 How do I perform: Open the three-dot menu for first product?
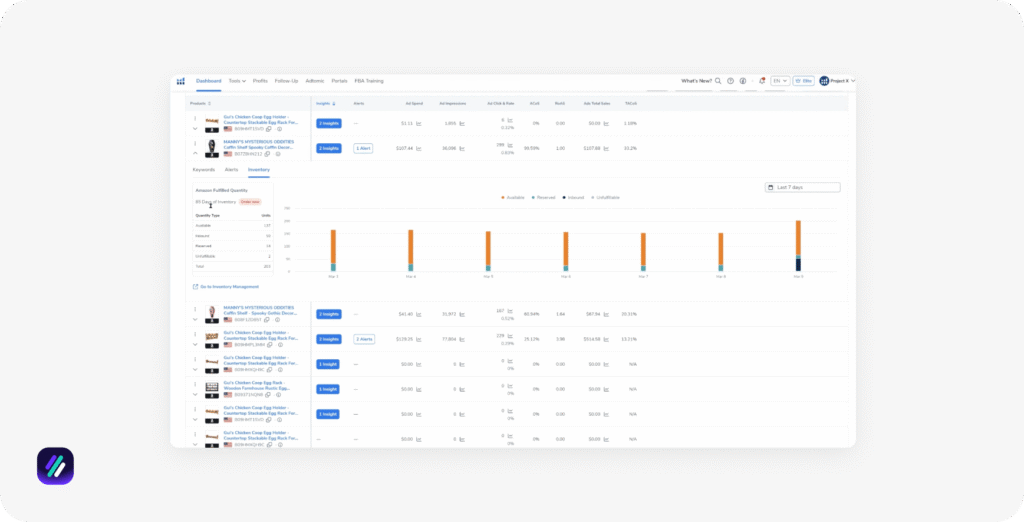coord(195,118)
